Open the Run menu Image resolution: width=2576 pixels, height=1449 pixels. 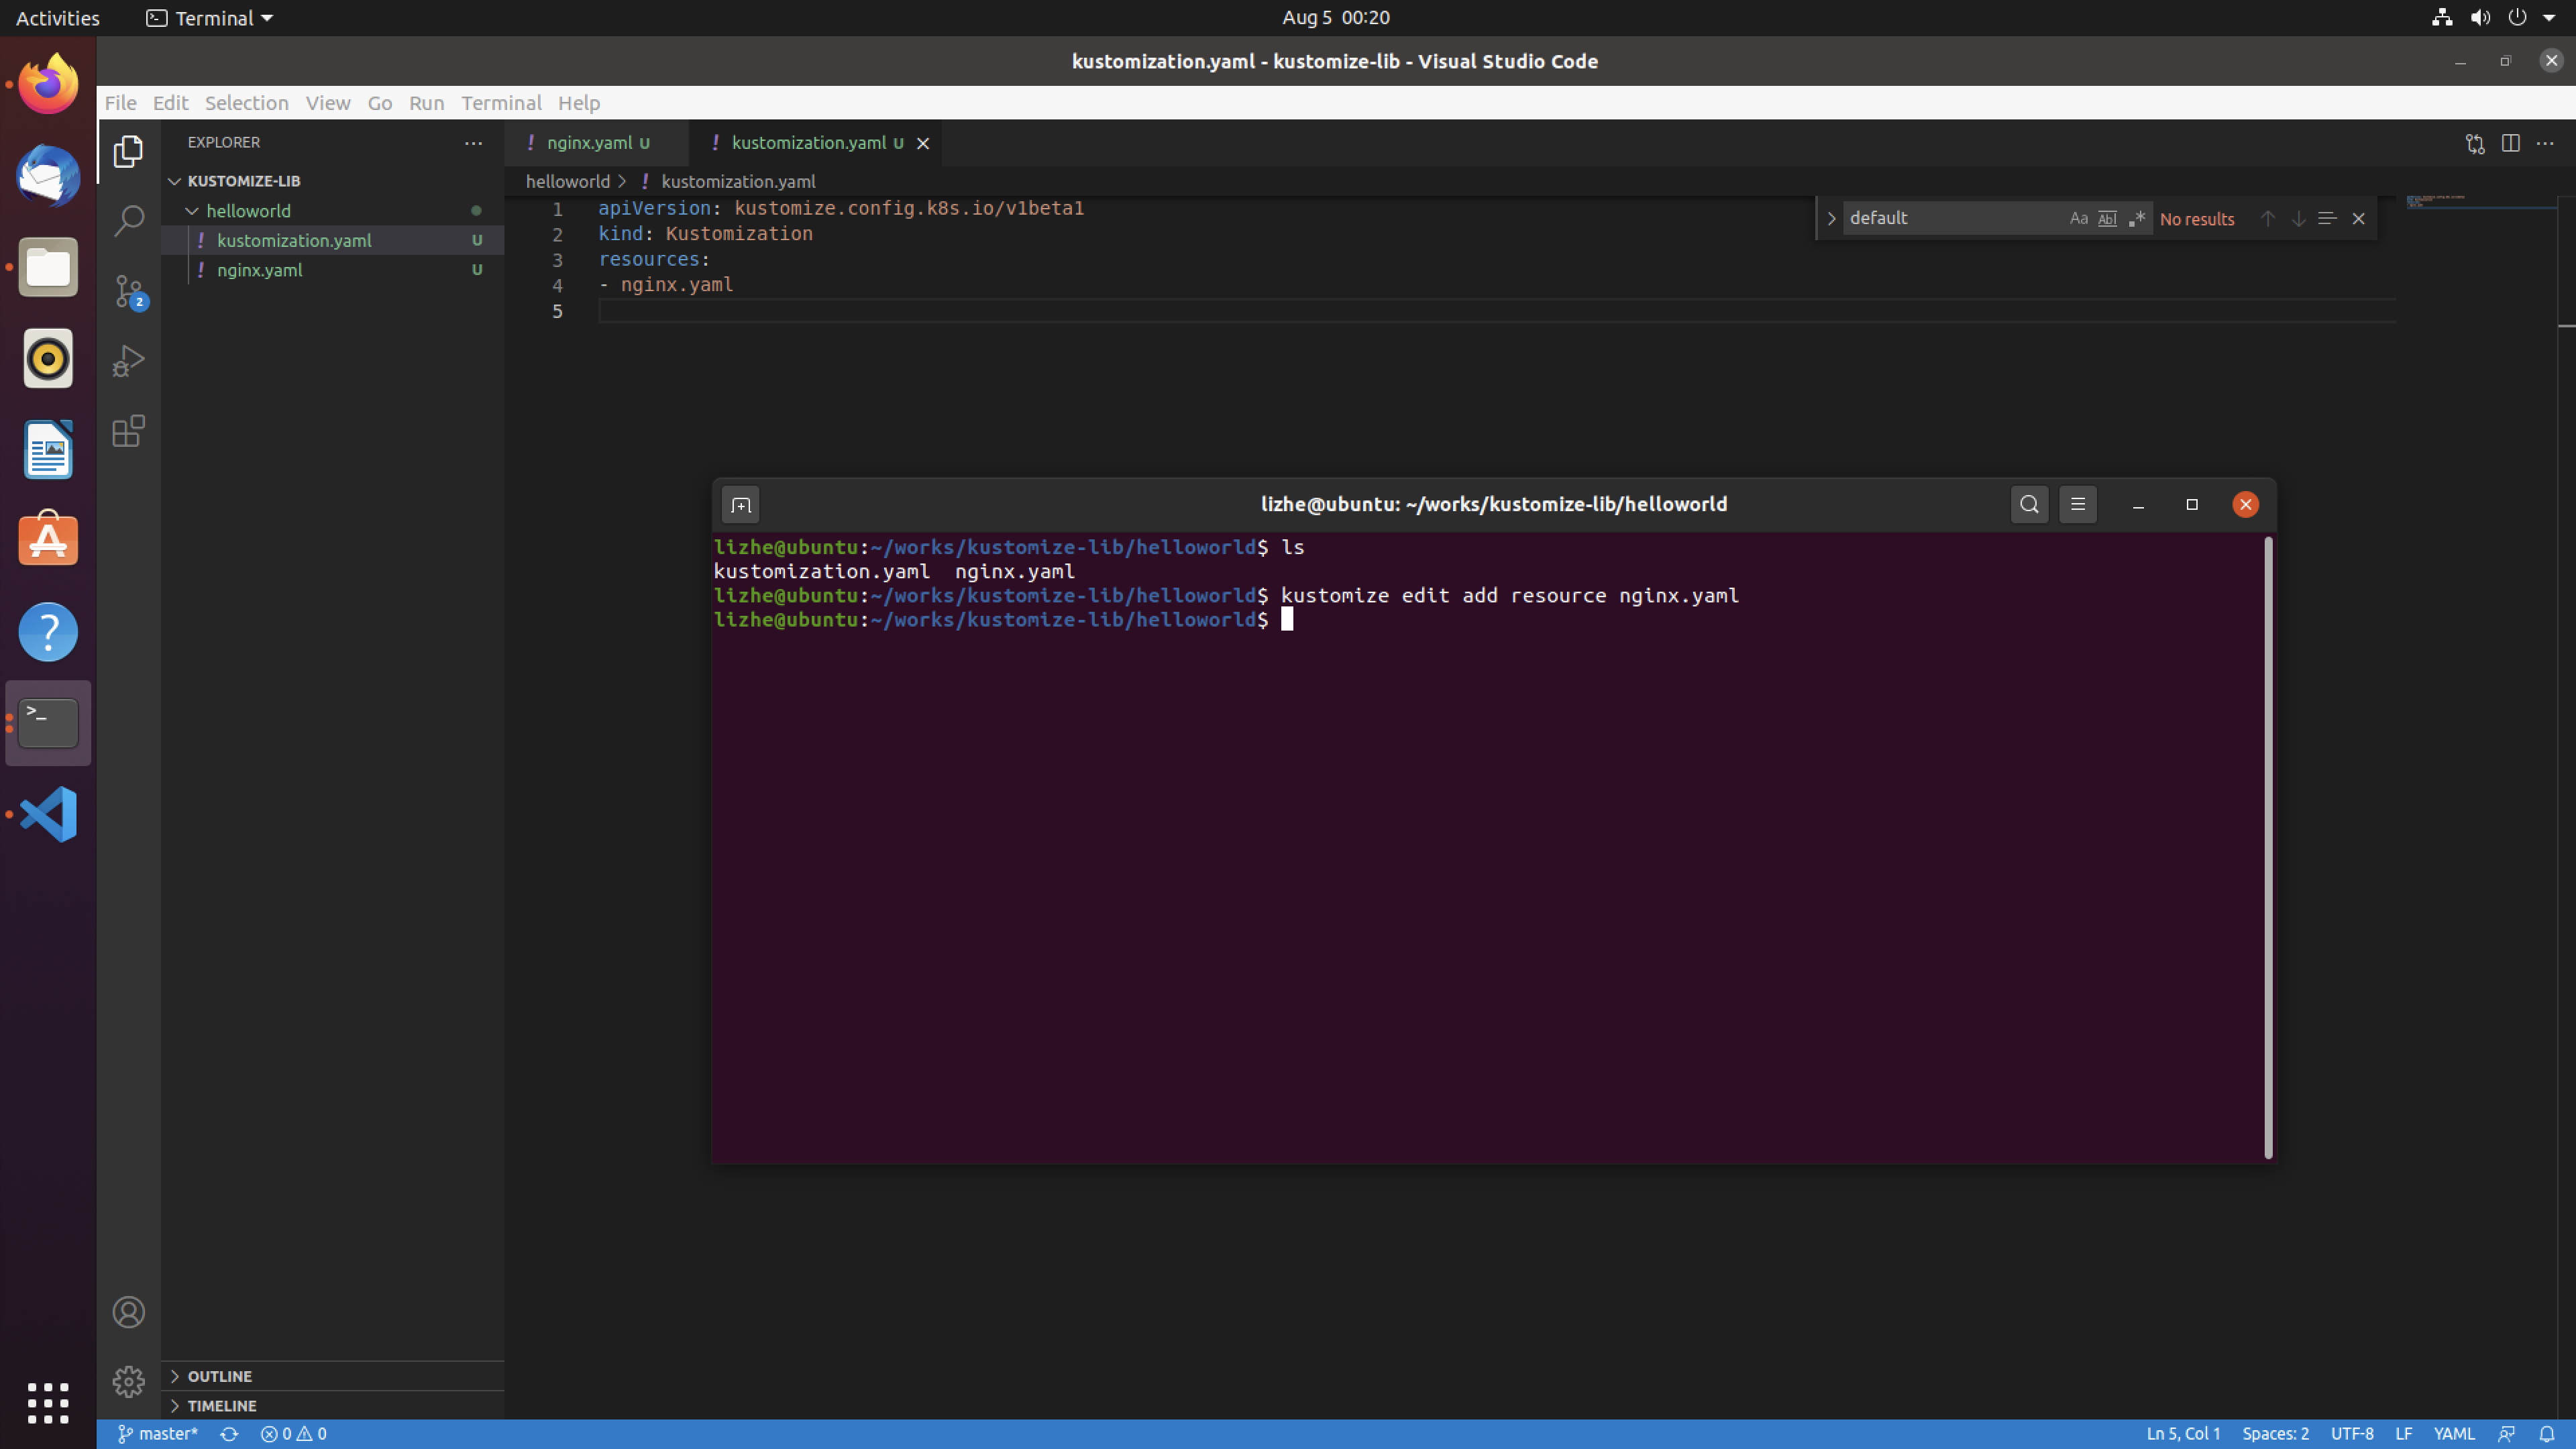click(x=426, y=102)
